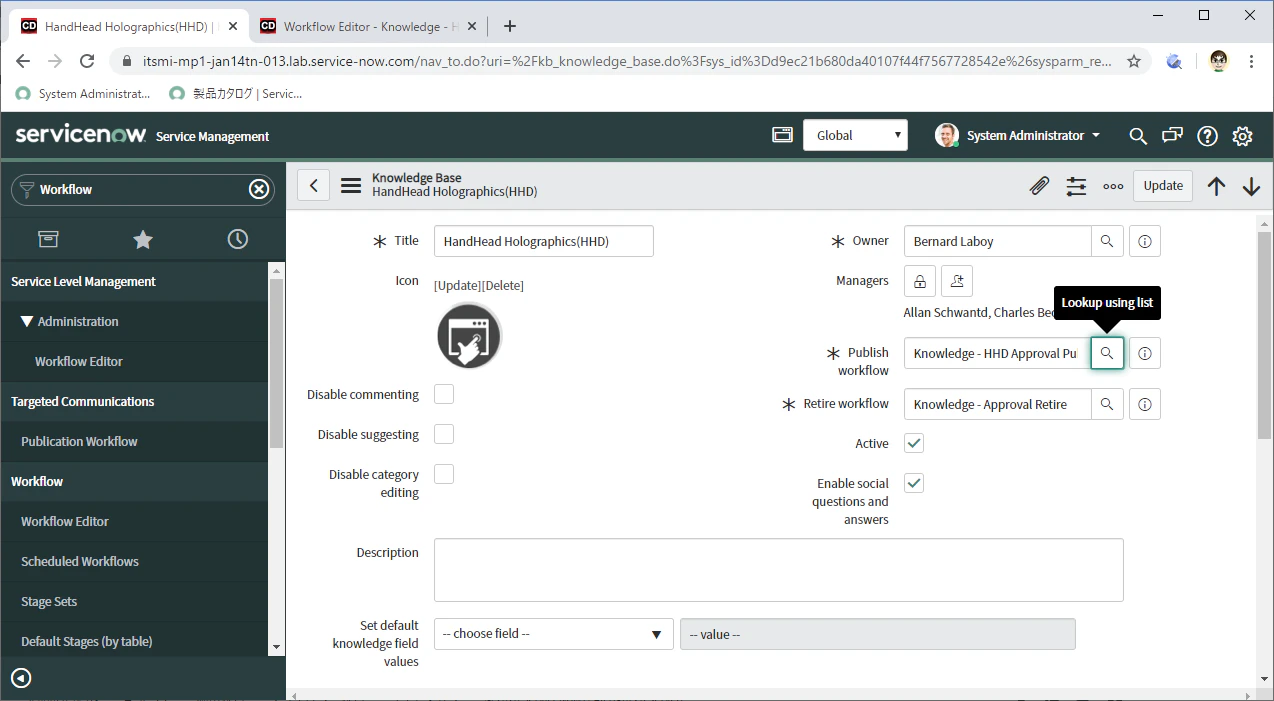The image size is (1274, 701).
Task: Focus the Owner input field
Action: [997, 241]
